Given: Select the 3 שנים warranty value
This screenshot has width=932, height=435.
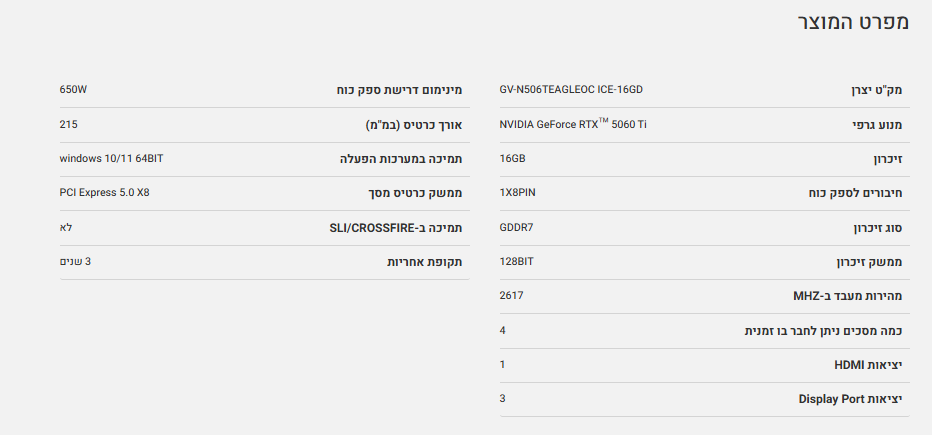Looking at the screenshot, I should [75, 262].
